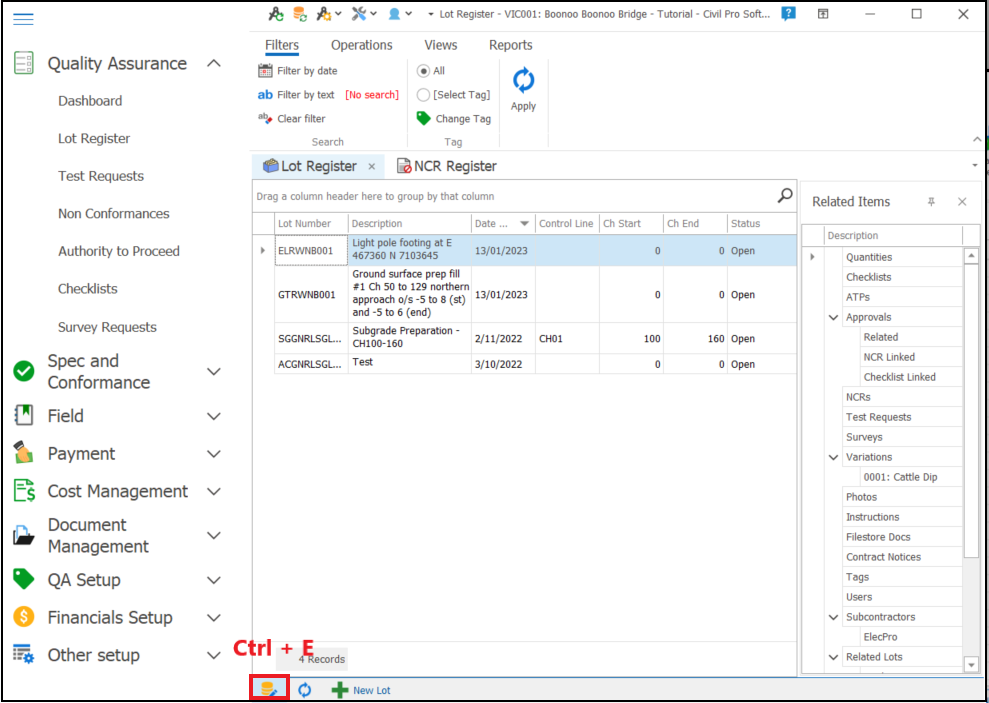Image resolution: width=989 pixels, height=703 pixels.
Task: Open the Reports ribbon tab
Action: [510, 45]
